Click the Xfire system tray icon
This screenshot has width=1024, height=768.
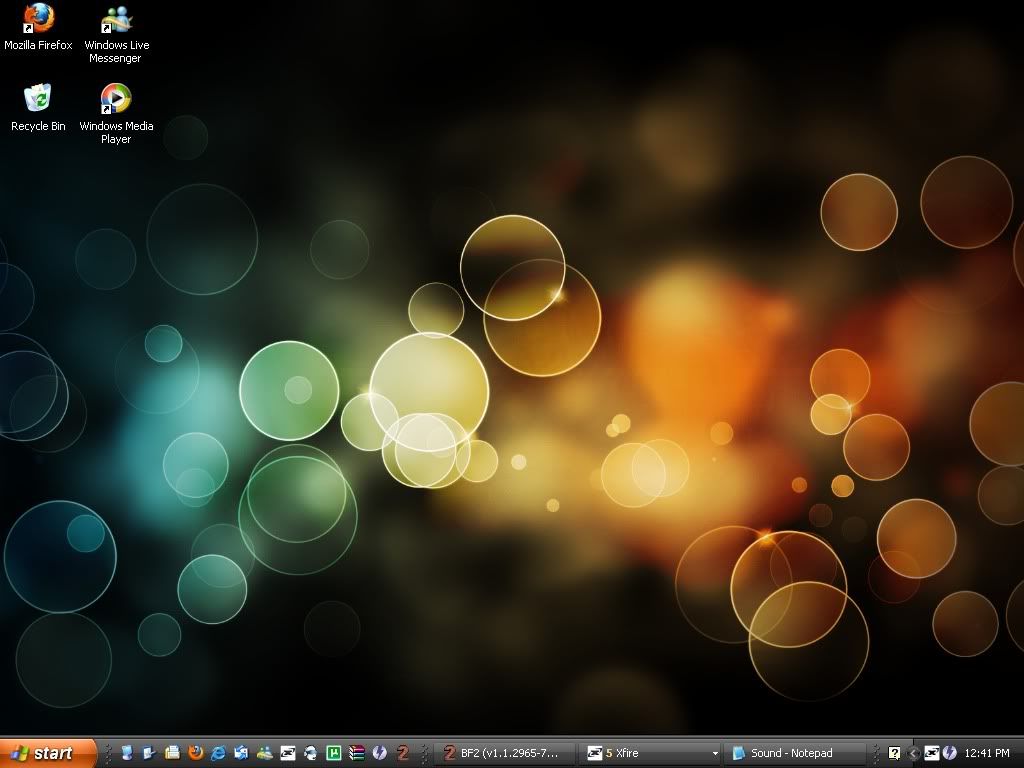point(932,753)
